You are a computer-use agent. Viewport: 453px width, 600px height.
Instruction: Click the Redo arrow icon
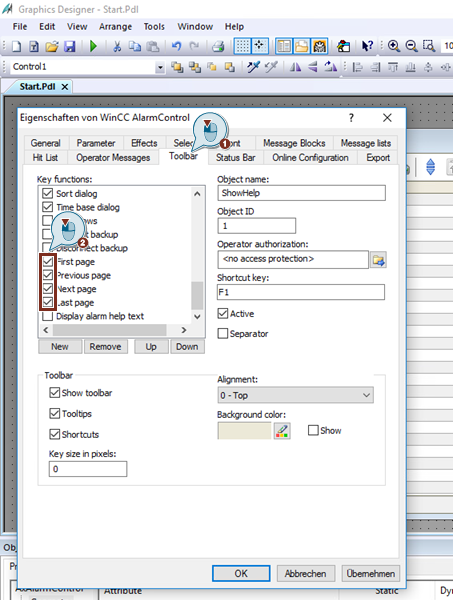pos(194,46)
